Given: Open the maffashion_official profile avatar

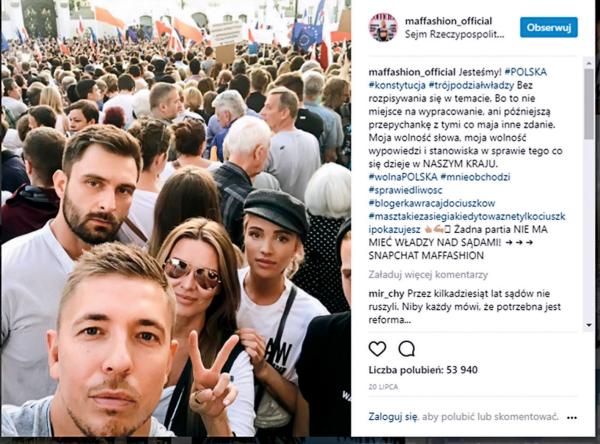Looking at the screenshot, I should coord(383,27).
